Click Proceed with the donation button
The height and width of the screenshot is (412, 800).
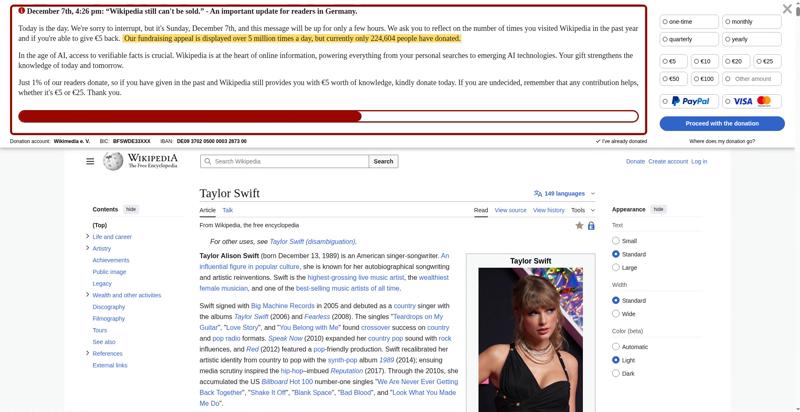[x=721, y=123]
